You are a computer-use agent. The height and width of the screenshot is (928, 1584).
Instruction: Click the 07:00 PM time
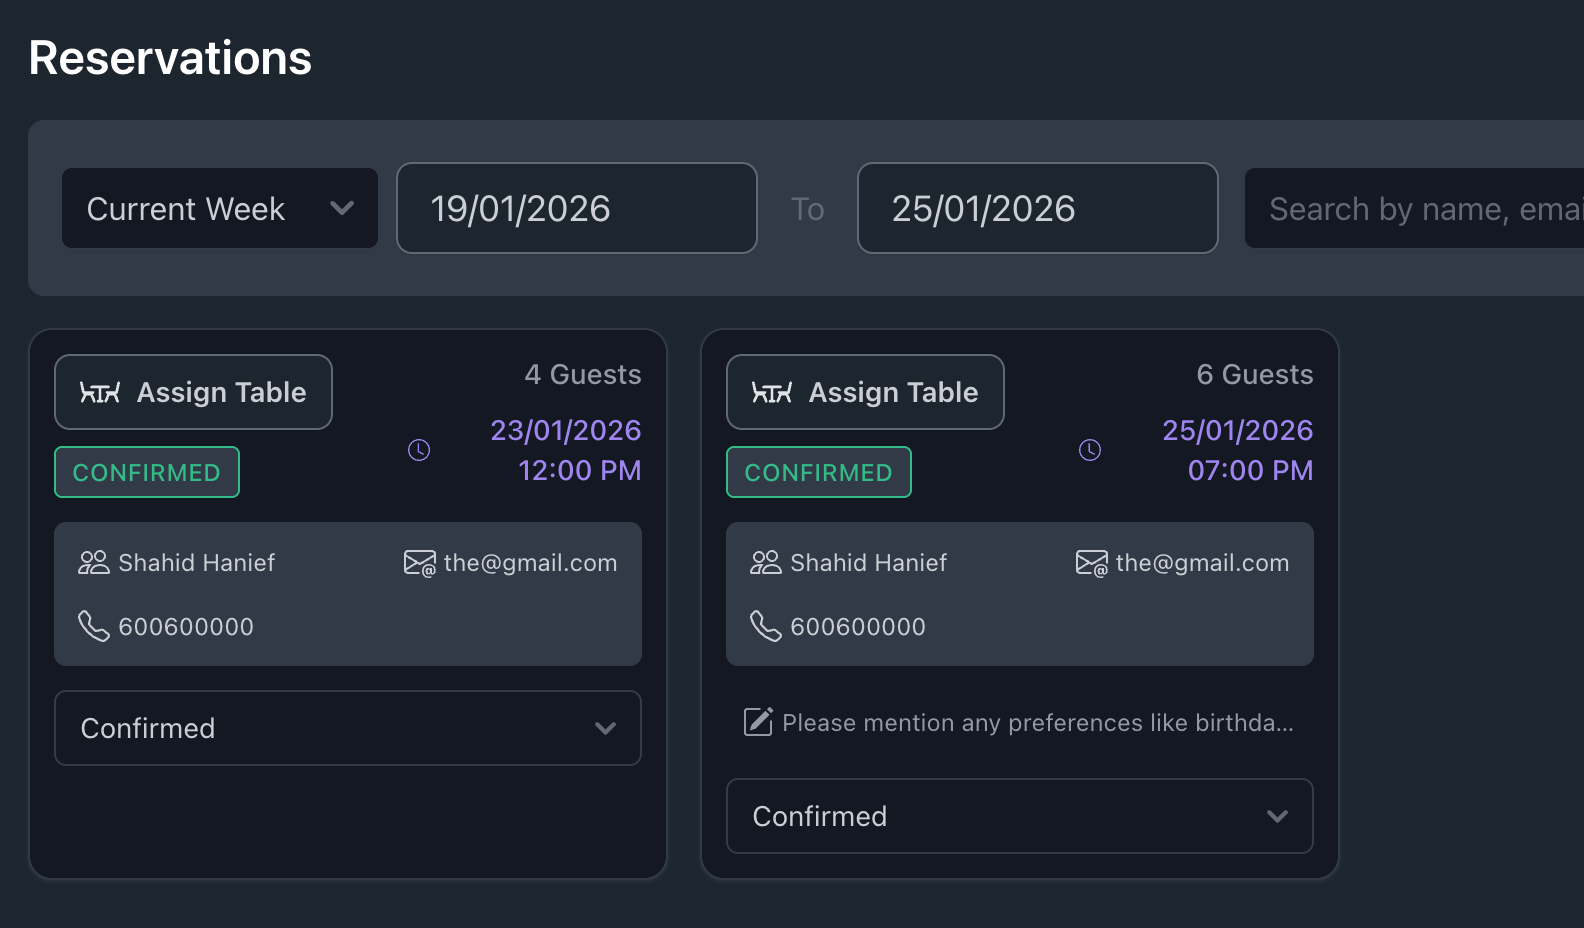[x=1251, y=470]
